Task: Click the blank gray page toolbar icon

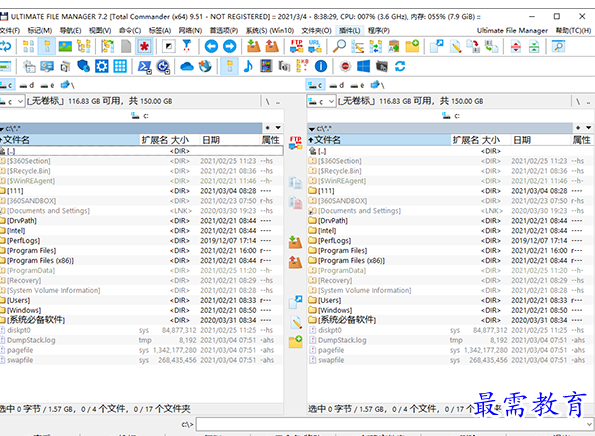Action: coord(126,46)
